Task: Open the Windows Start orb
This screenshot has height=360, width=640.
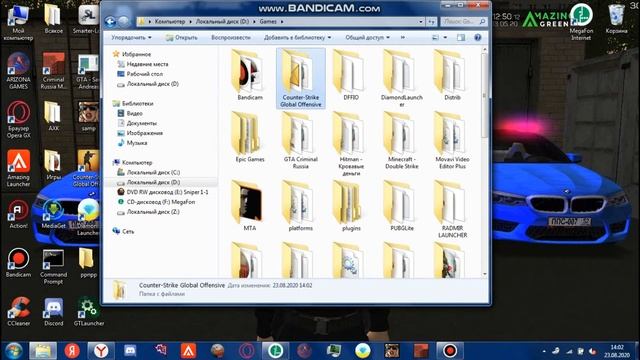Action: click(13, 351)
